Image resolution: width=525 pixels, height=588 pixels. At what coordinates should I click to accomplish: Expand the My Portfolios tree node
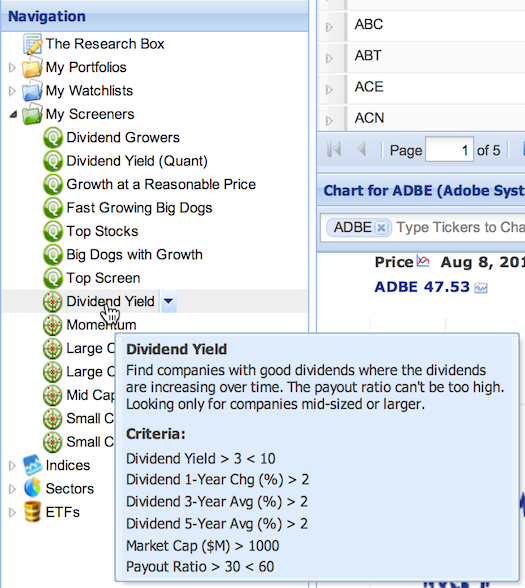(x=12, y=68)
